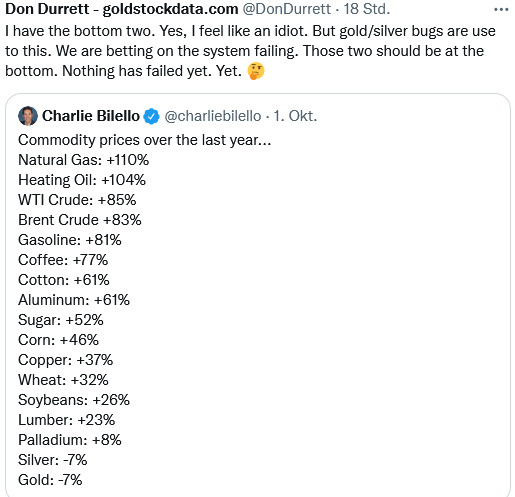
Task: Open the @charliebilello handle
Action: [x=213, y=116]
